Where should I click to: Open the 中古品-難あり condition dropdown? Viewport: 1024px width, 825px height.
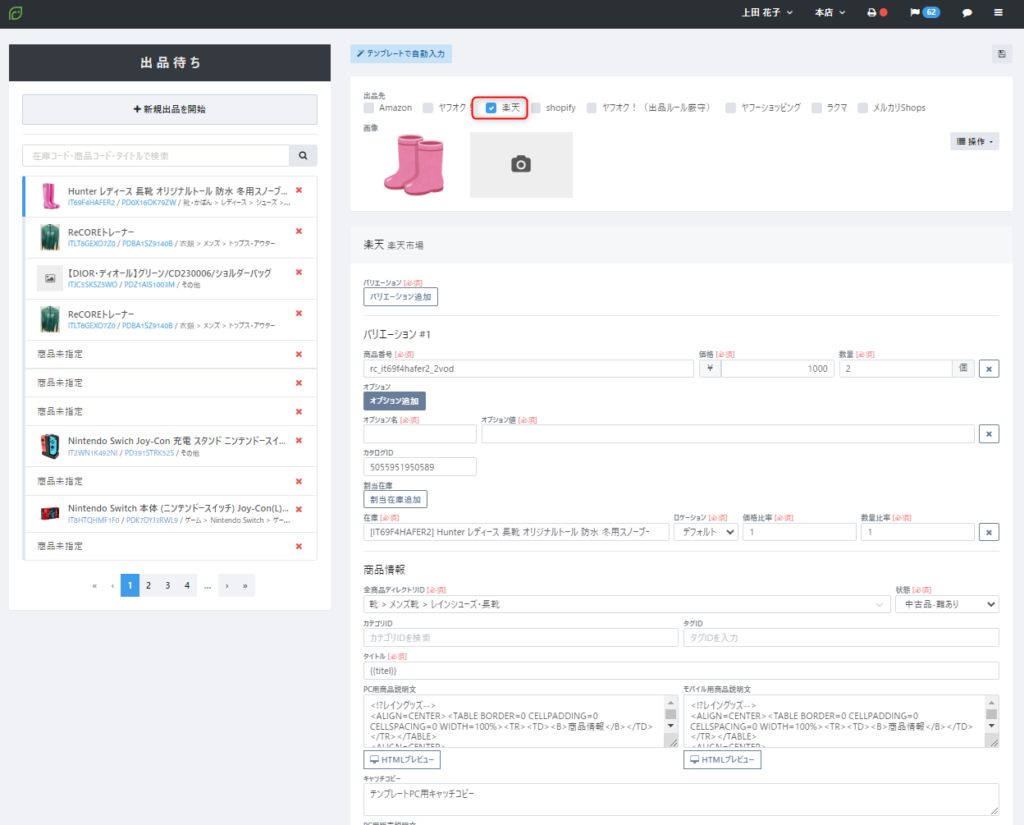click(x=947, y=604)
